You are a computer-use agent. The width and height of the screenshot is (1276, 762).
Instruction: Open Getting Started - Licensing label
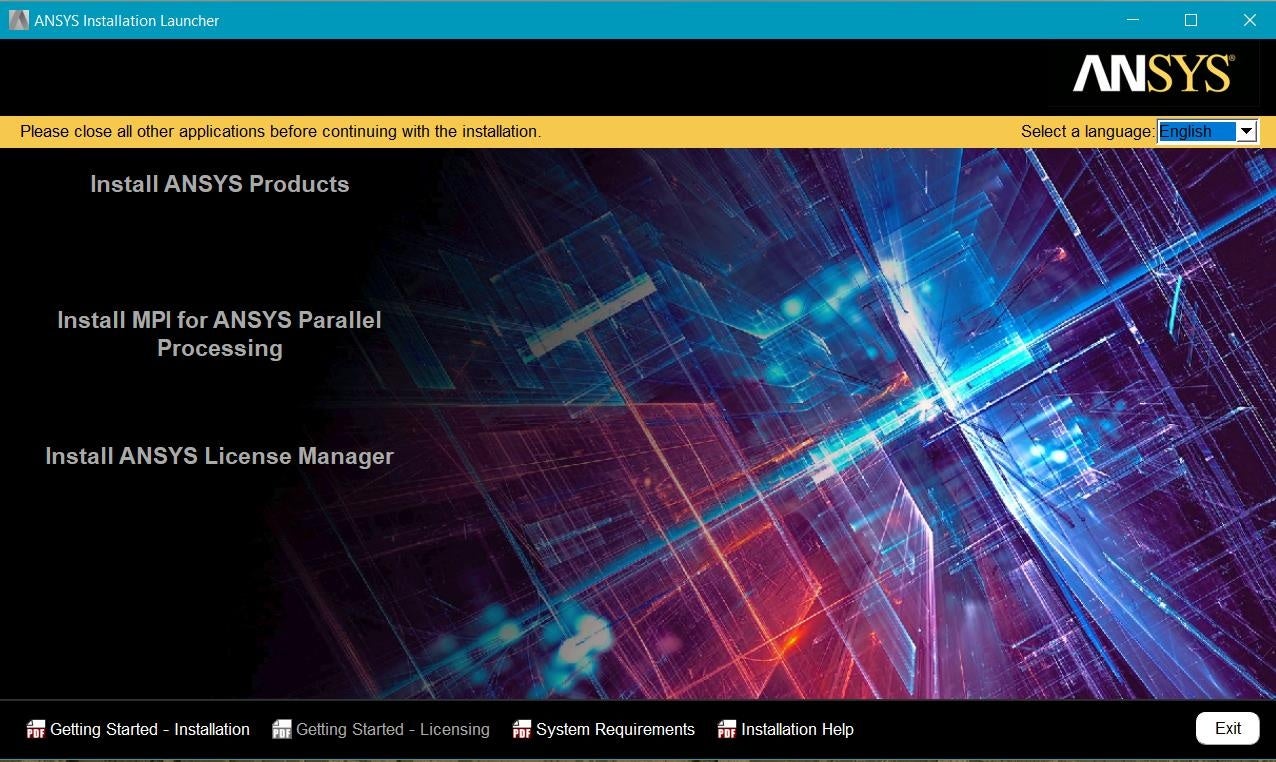393,729
